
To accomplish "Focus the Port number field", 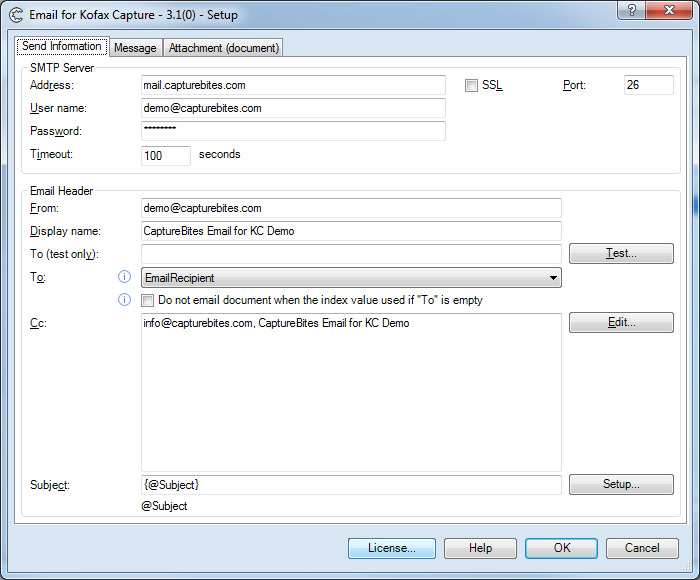I will [x=648, y=85].
